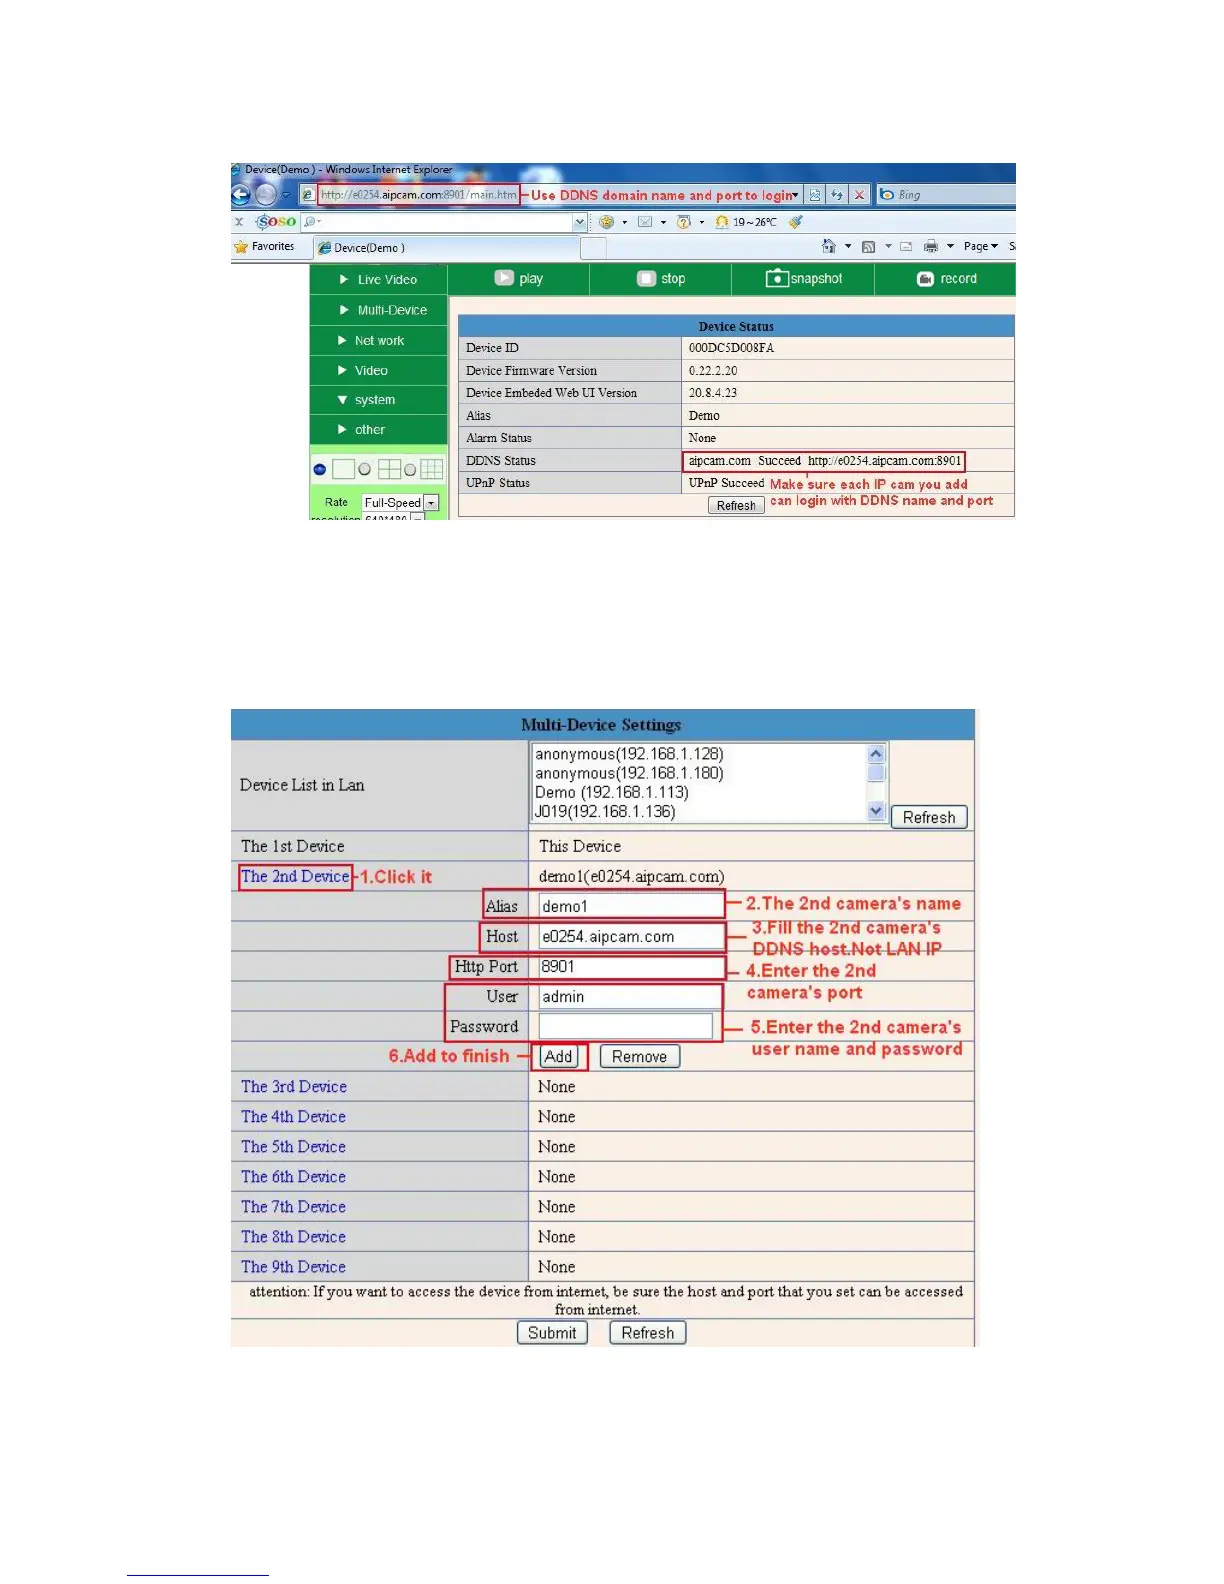Expand the Live Video menu
The image size is (1224, 1584).
tap(378, 280)
